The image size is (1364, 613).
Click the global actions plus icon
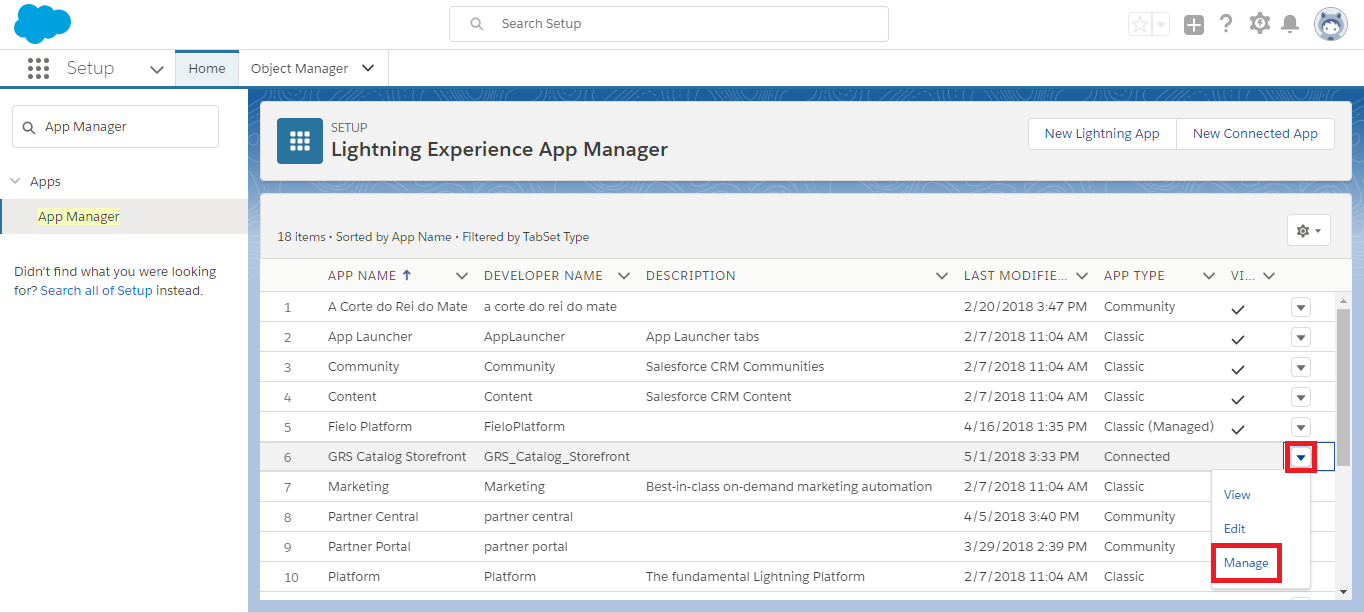(1194, 25)
